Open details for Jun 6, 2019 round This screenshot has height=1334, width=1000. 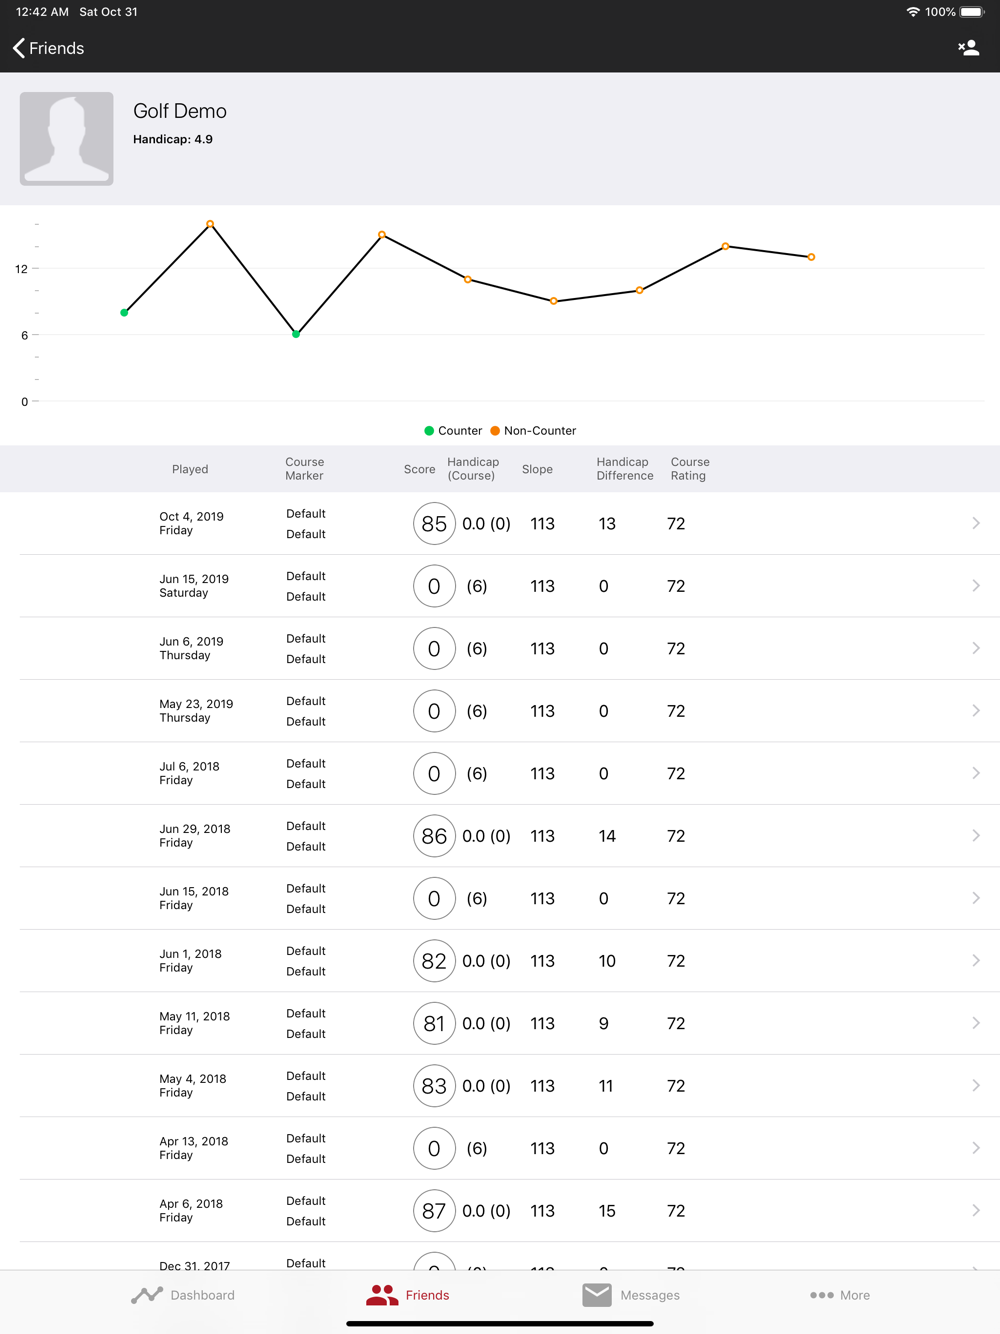tap(500, 649)
